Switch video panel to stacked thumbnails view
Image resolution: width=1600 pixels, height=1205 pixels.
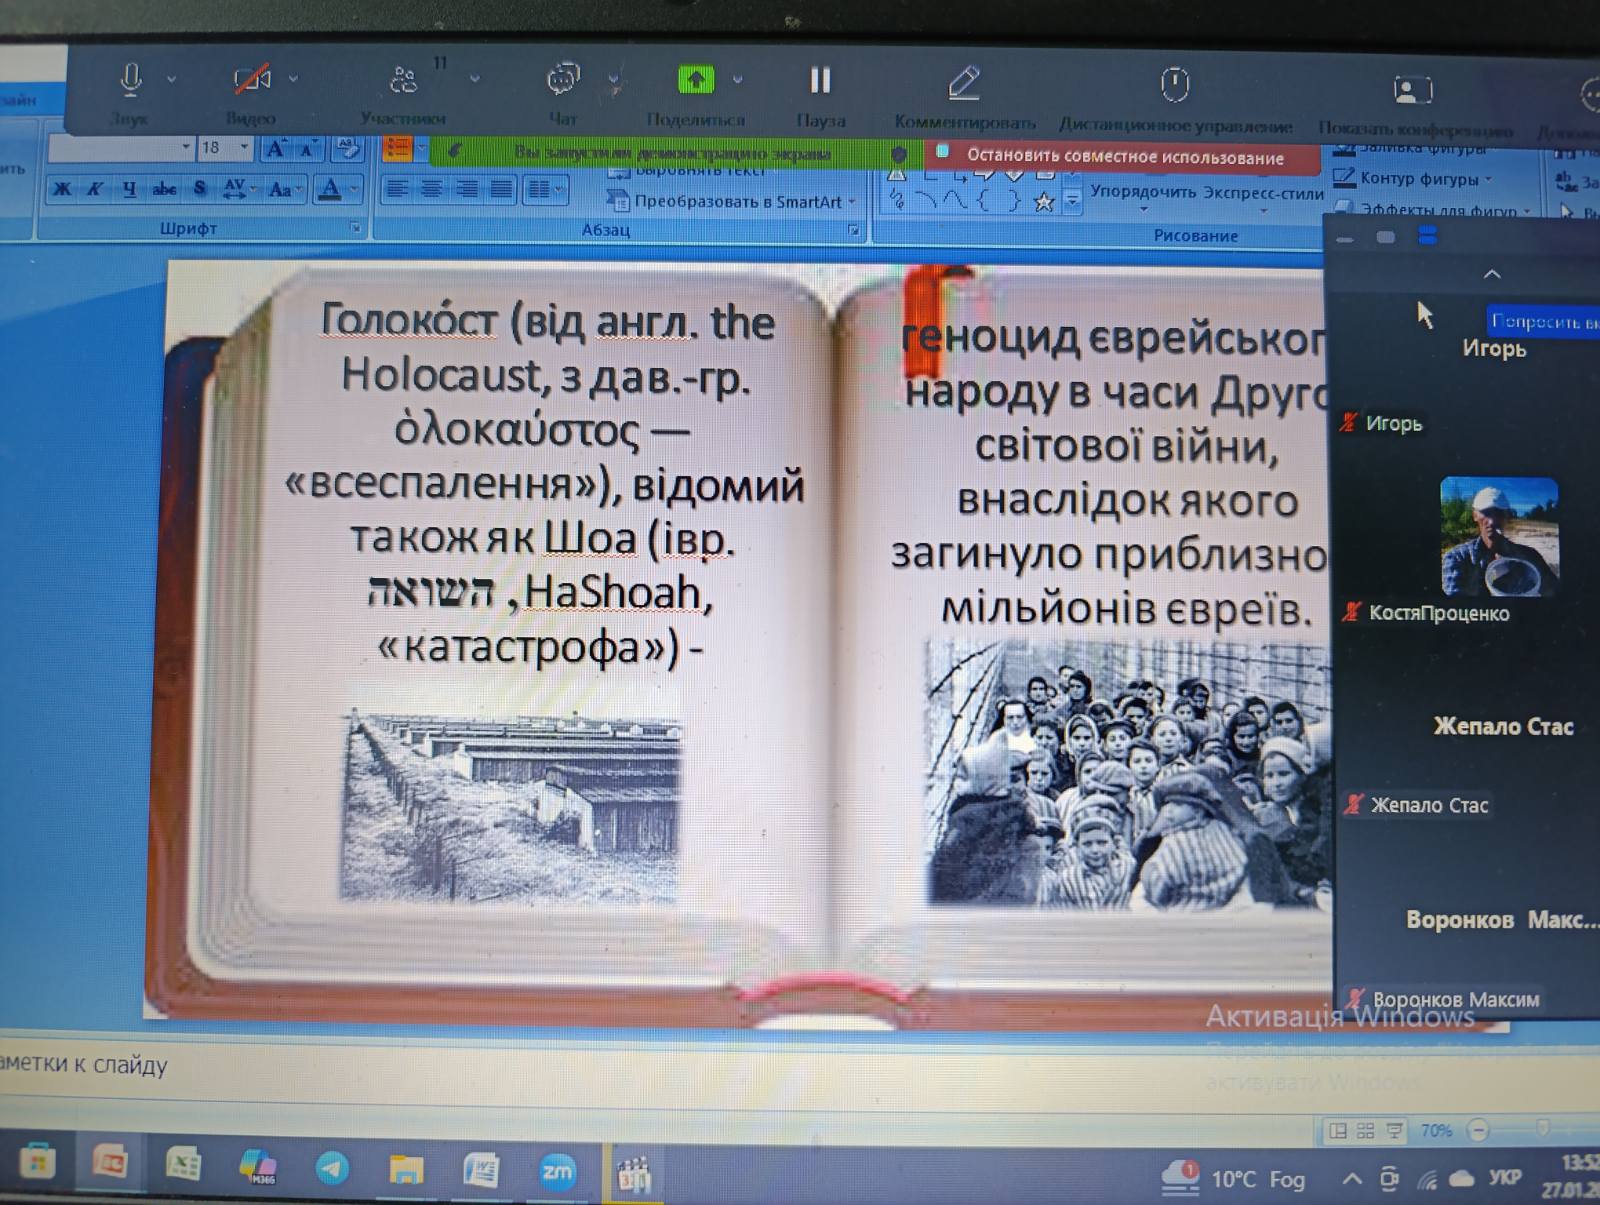(x=1428, y=236)
